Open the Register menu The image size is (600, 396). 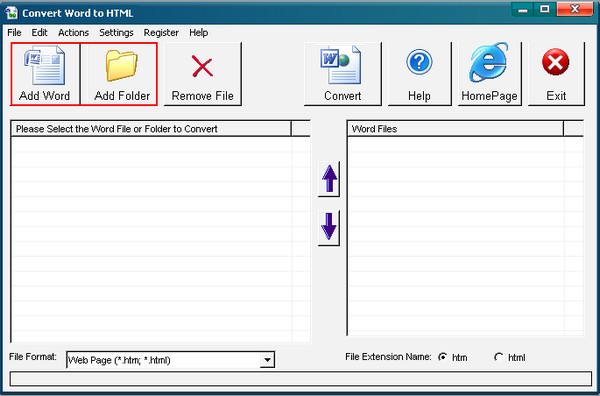point(161,33)
